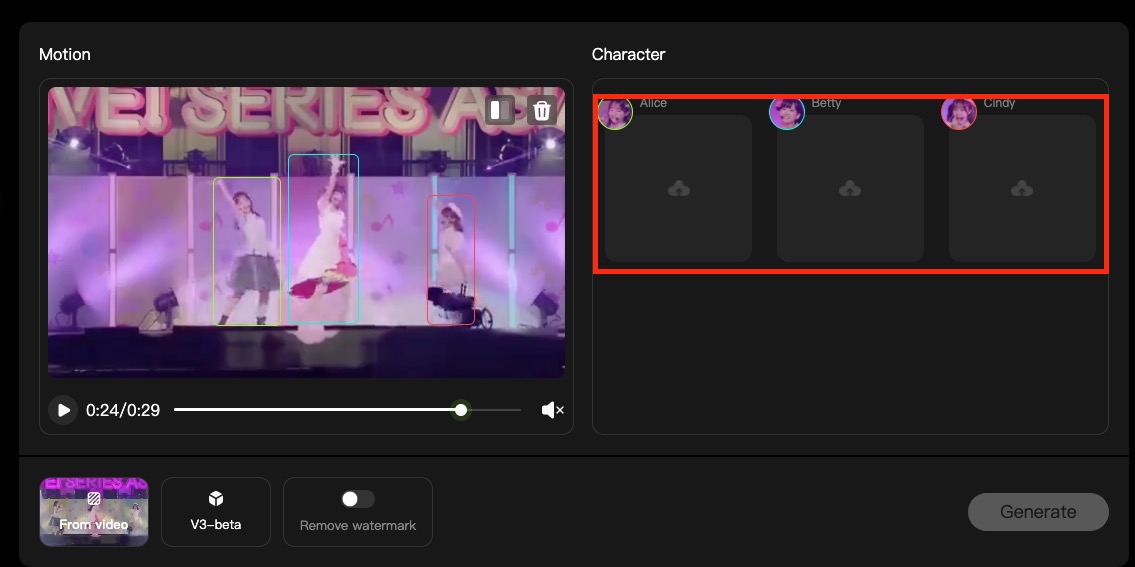
Task: Open the From video source thumbnail
Action: click(x=94, y=512)
